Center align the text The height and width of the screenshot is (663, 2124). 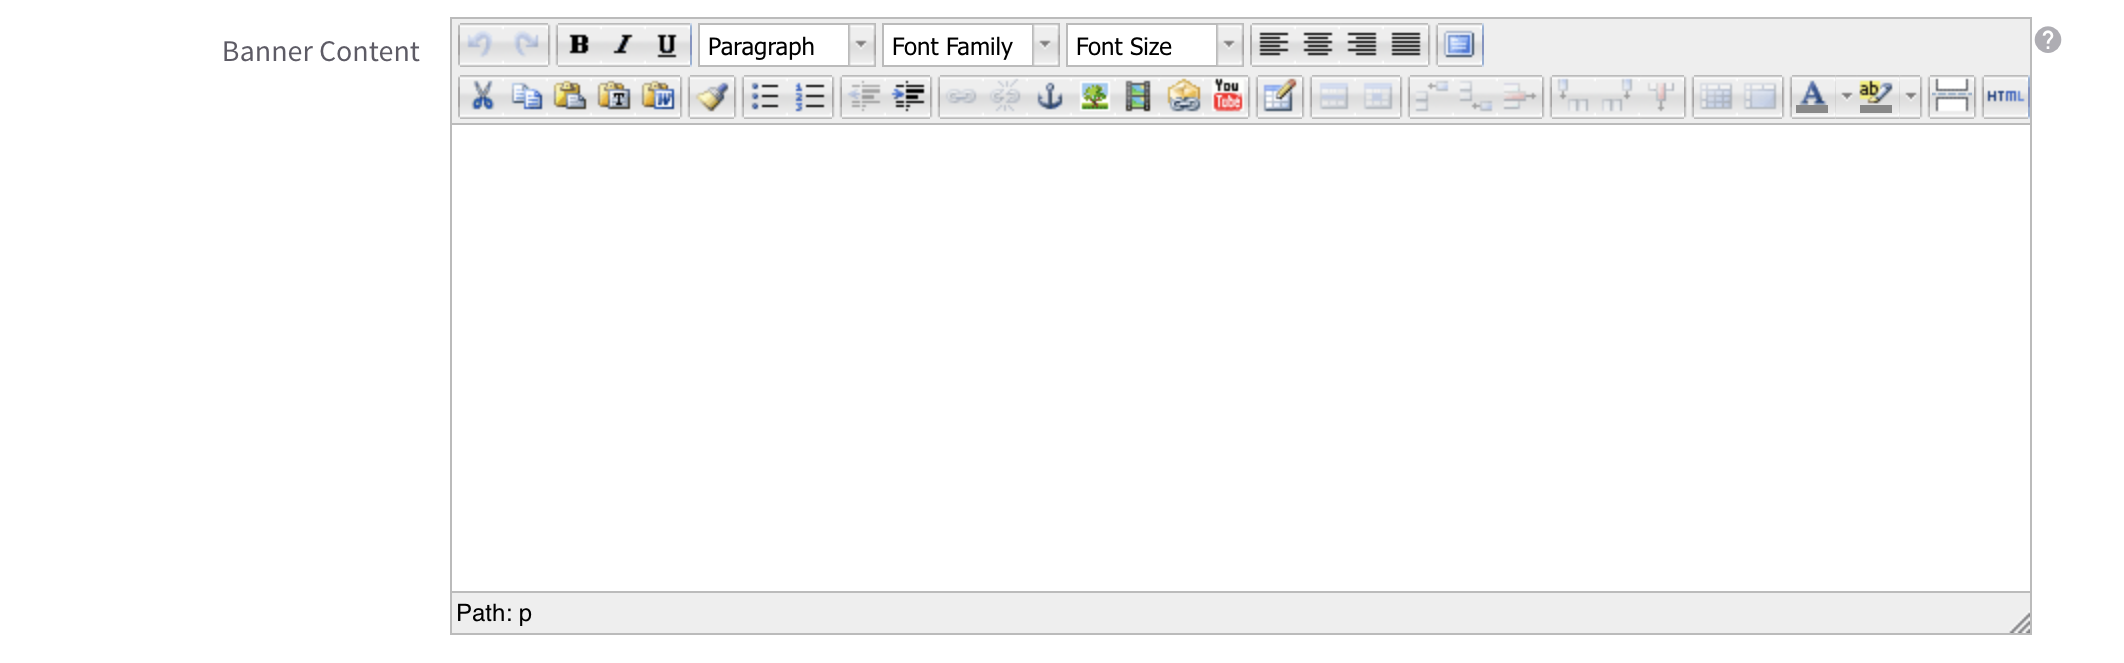(x=1318, y=45)
